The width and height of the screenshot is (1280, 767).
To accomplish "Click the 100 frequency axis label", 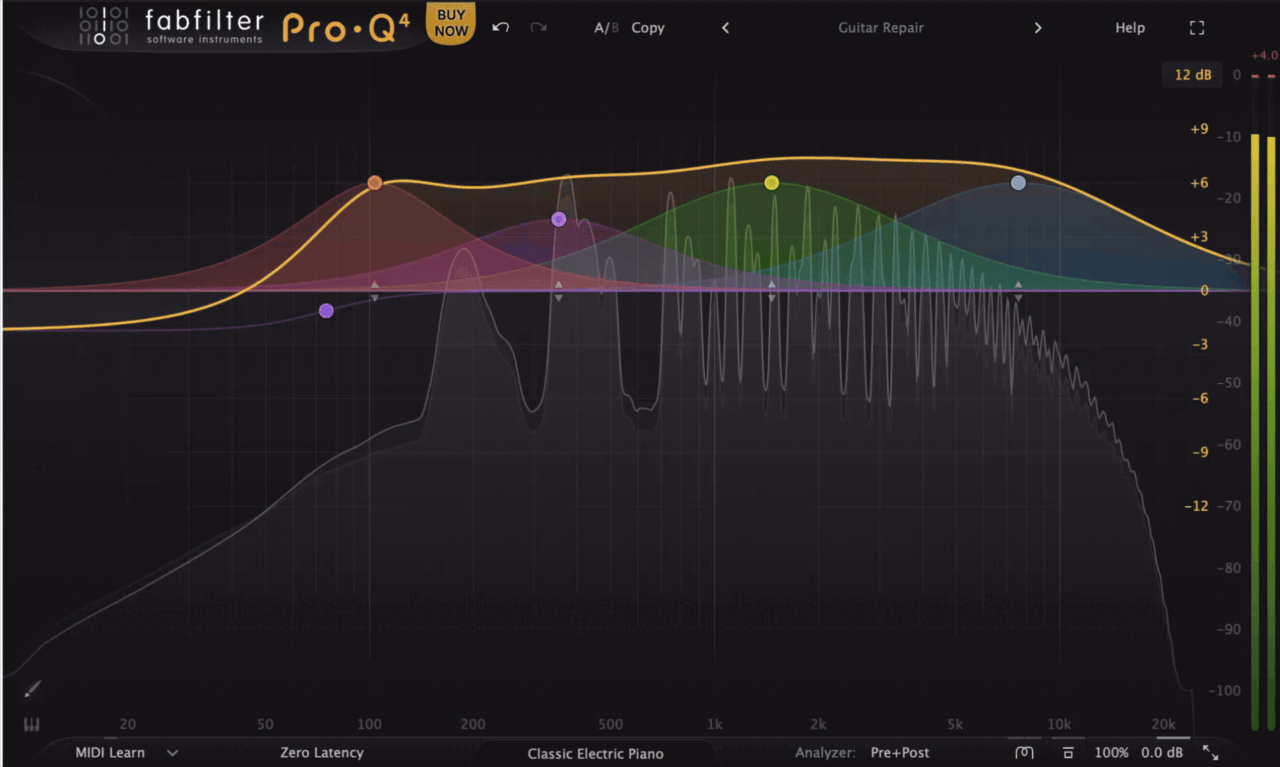I will [370, 724].
